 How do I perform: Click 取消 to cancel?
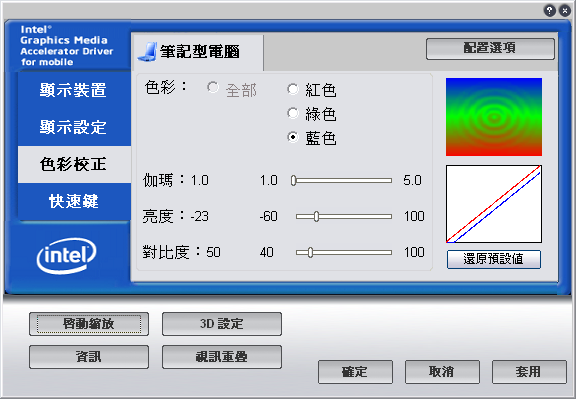click(442, 372)
